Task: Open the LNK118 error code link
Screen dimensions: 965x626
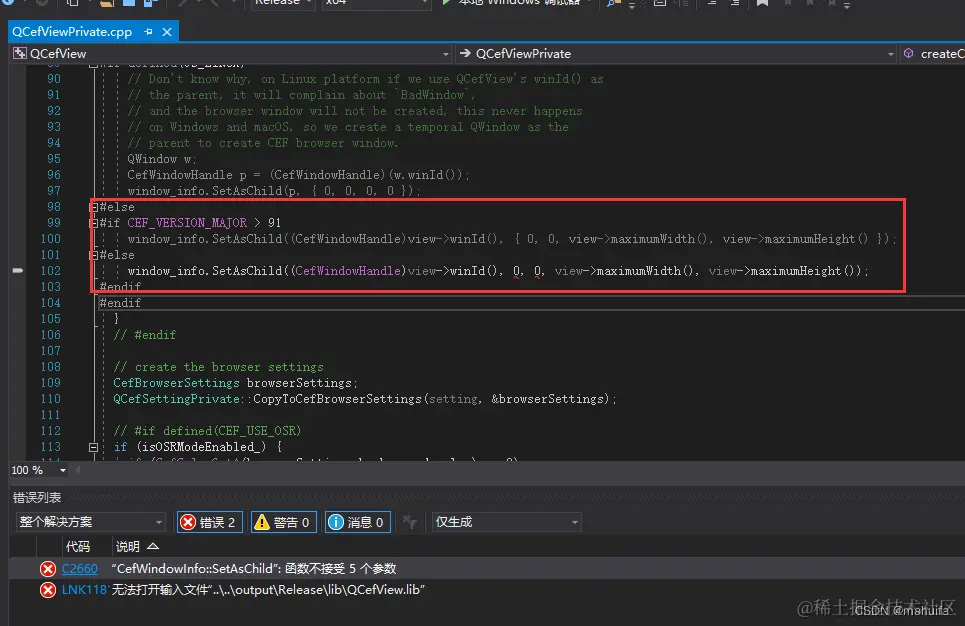Action: pos(84,590)
